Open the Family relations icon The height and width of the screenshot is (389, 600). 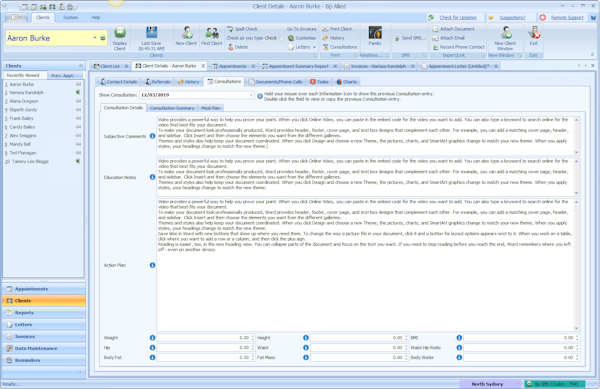tap(375, 33)
